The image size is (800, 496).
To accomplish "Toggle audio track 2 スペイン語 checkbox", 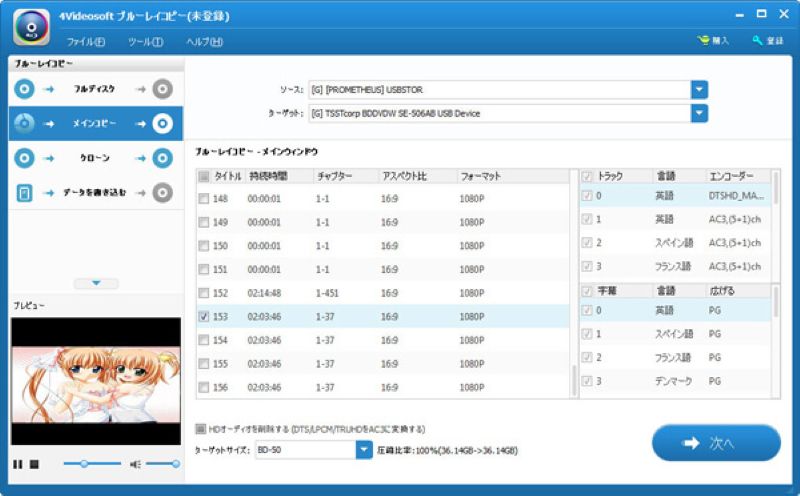I will (587, 242).
